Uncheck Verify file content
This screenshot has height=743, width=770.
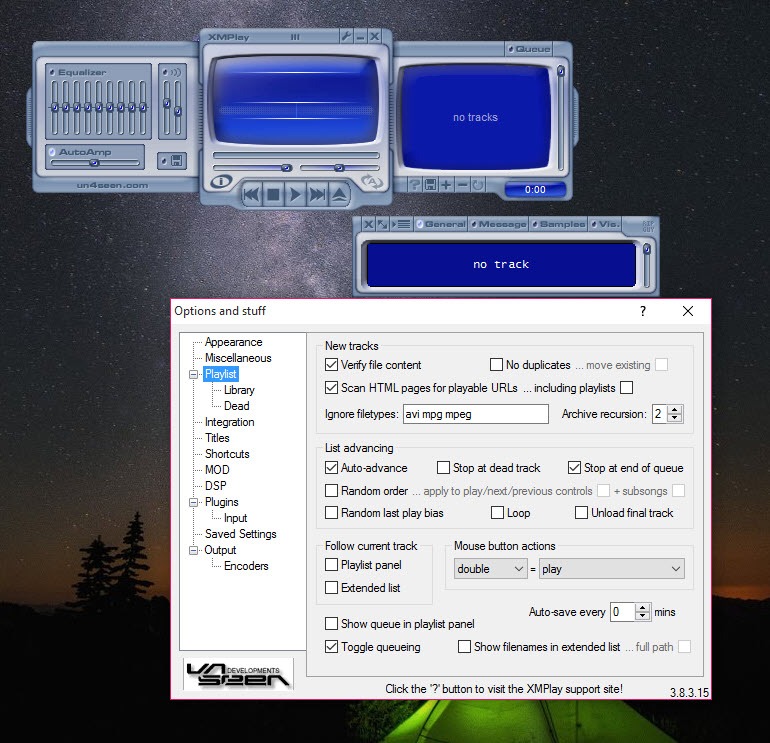[331, 365]
